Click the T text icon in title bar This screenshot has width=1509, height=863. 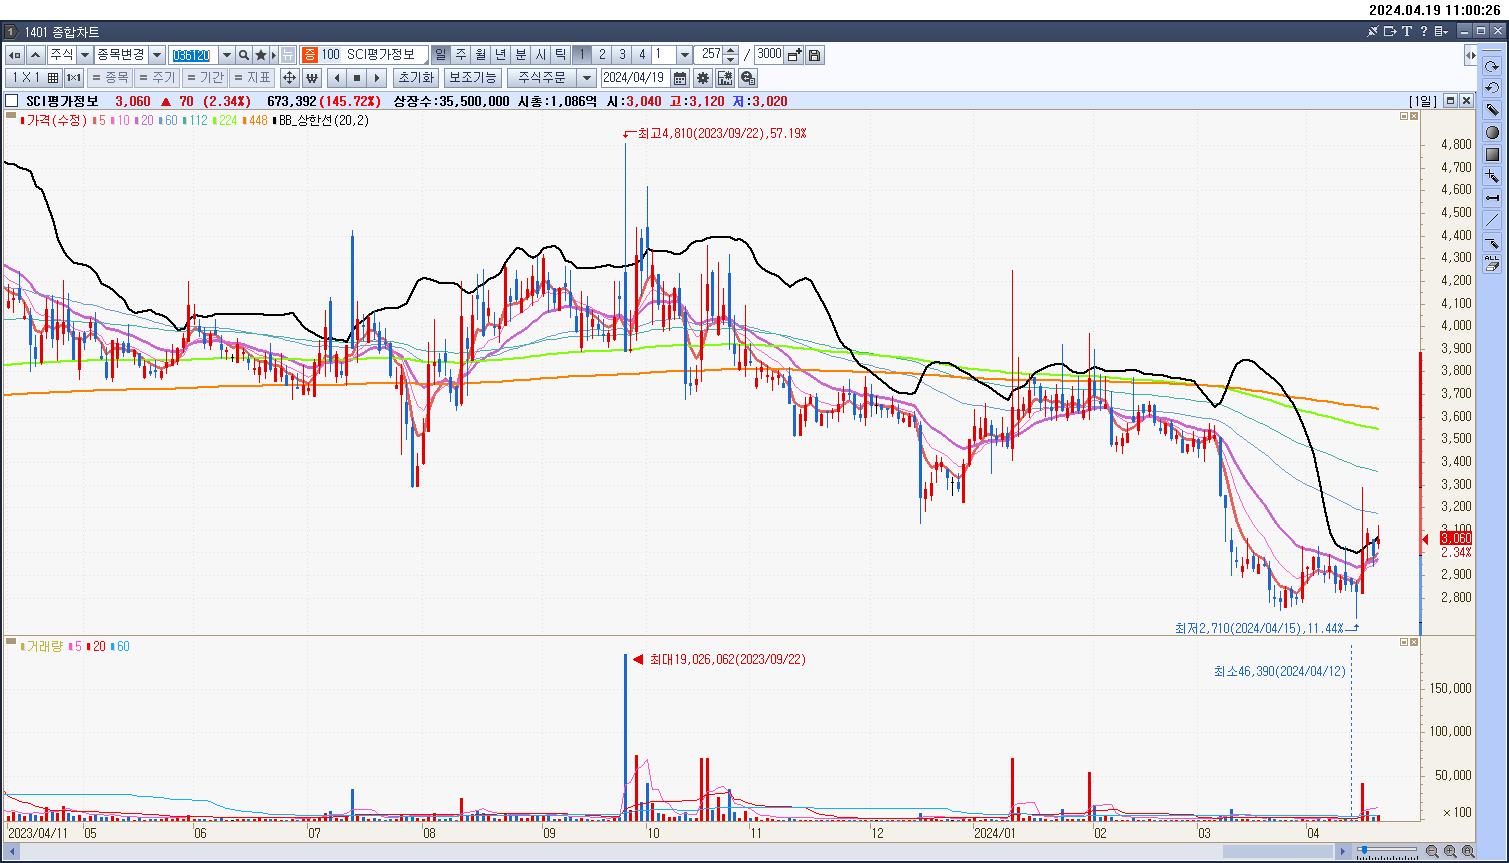(1407, 31)
